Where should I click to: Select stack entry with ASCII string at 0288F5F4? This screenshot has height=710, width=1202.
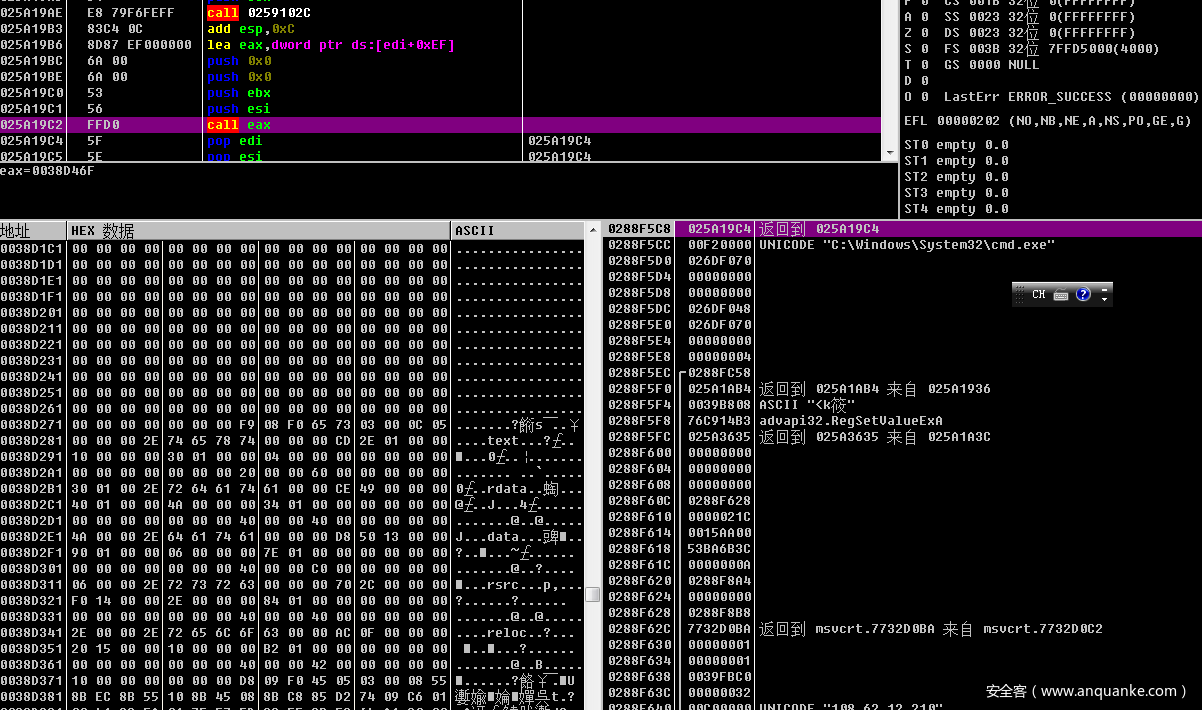(x=904, y=405)
